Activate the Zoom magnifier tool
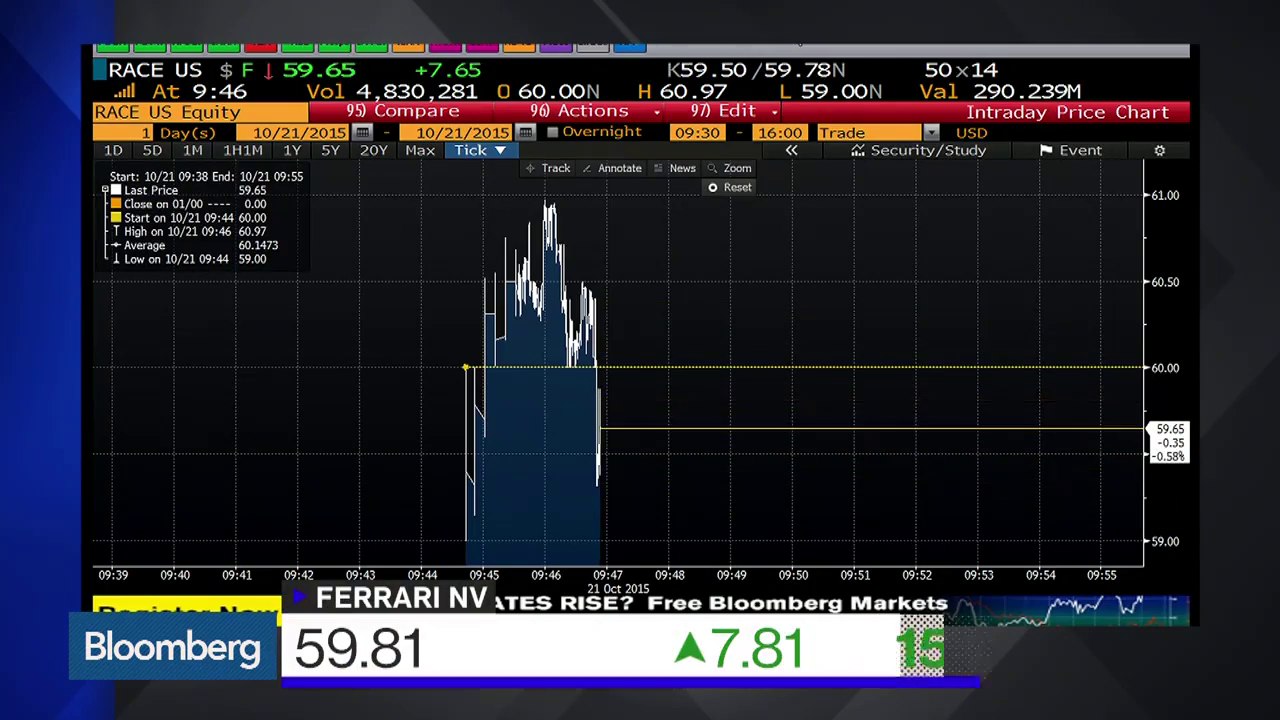Viewport: 1280px width, 720px height. 729,168
